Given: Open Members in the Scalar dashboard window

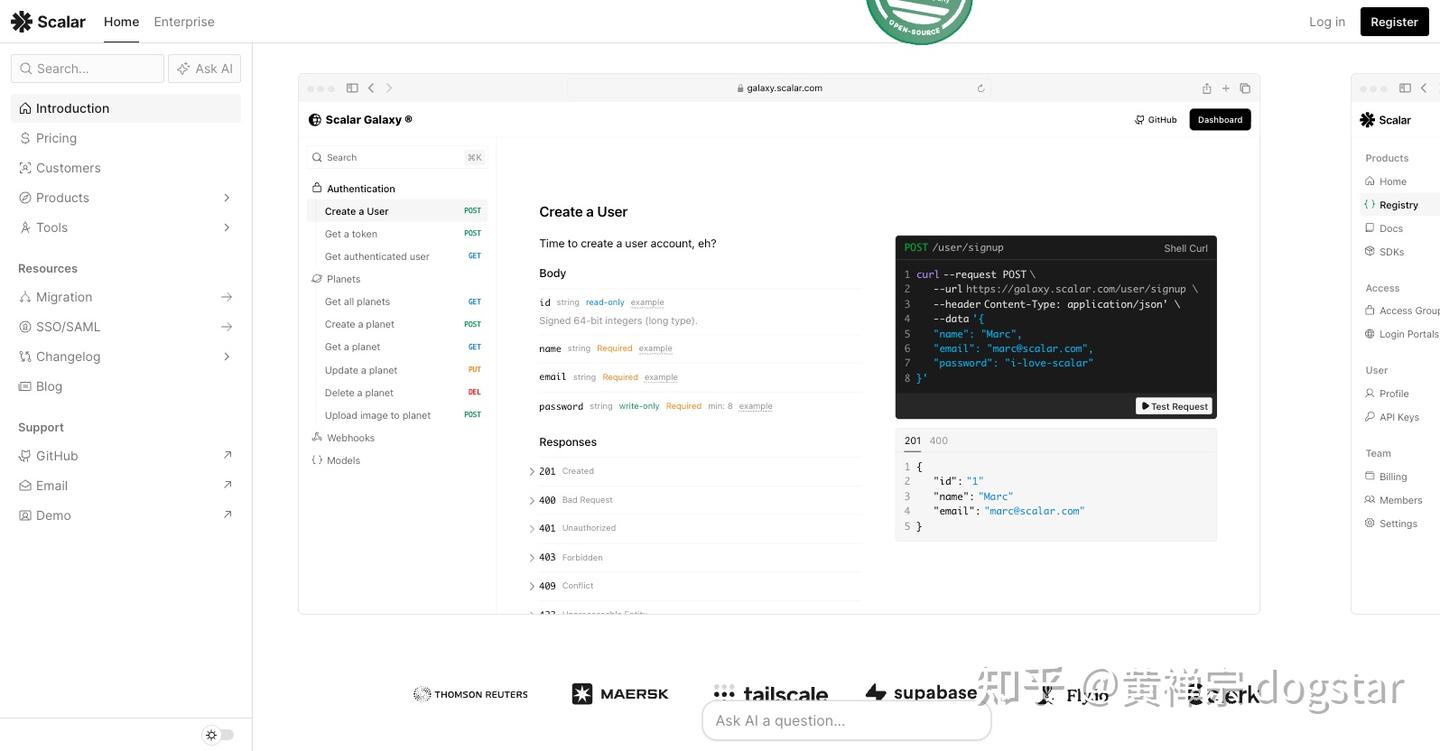Looking at the screenshot, I should click(1400, 500).
